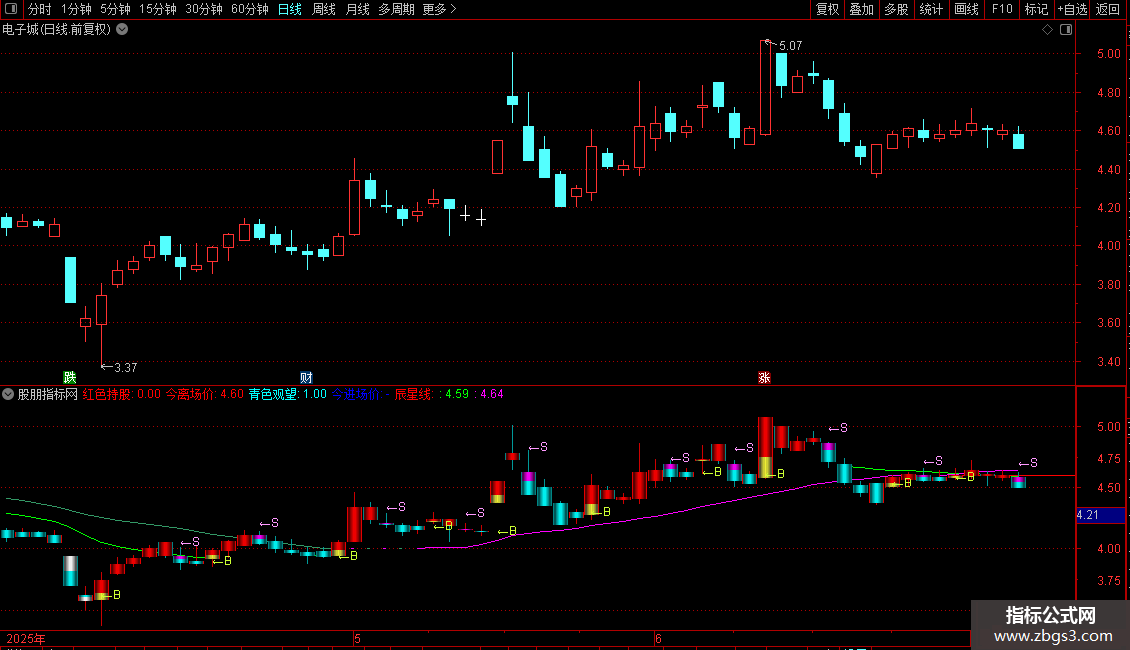
Task: Click the 返回 back button
Action: [x=1108, y=9]
